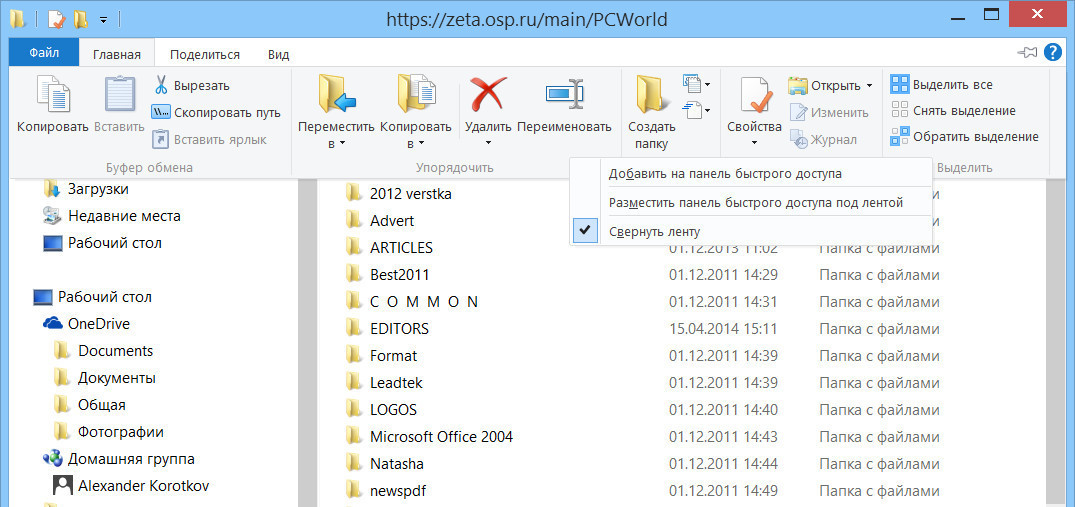The height and width of the screenshot is (507, 1075).
Task: Select the EDITORS folder in file list
Action: coord(399,328)
